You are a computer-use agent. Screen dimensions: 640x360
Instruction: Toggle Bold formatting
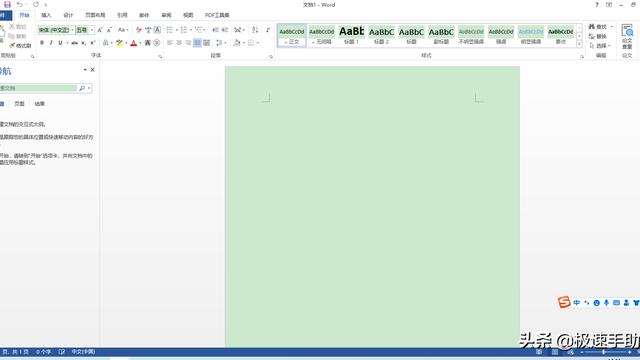42,43
